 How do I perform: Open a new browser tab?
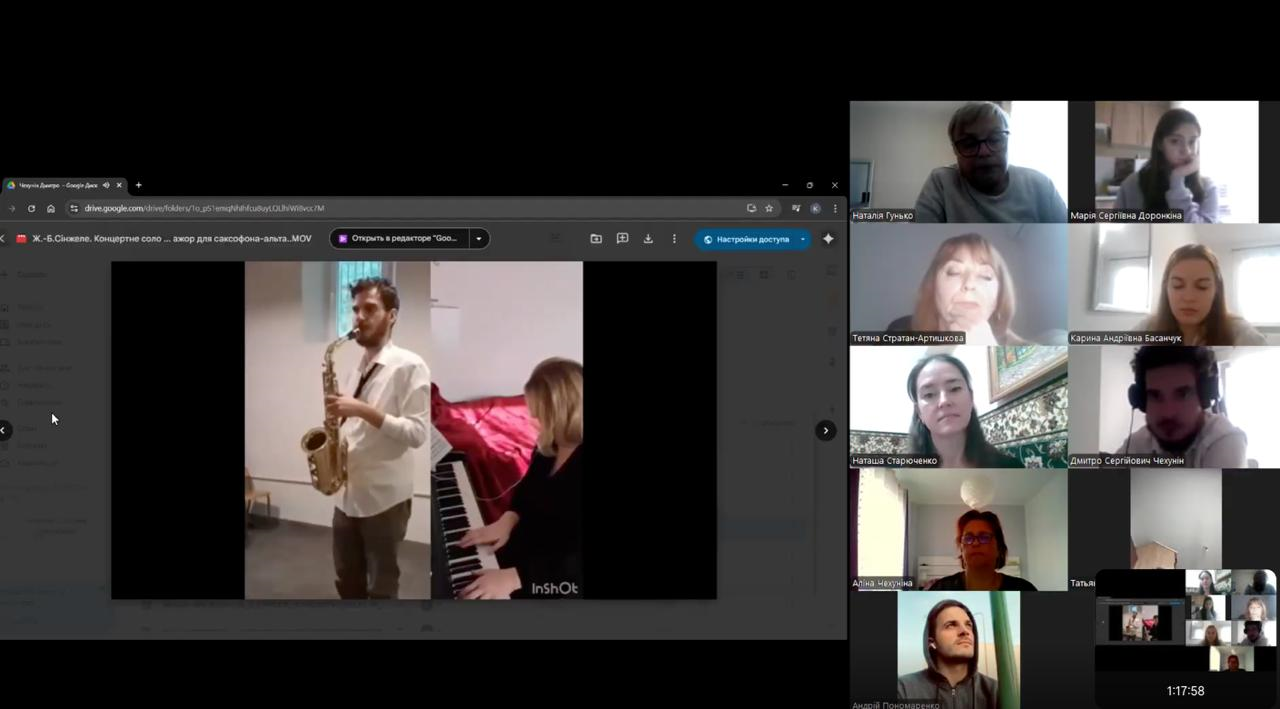(138, 185)
